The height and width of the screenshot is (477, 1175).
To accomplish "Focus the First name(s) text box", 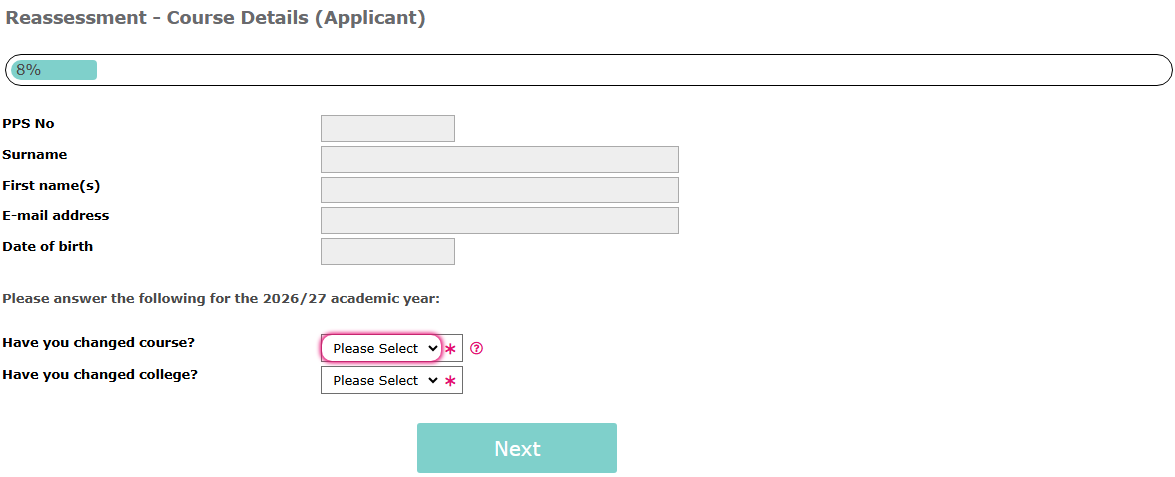I will pos(499,190).
